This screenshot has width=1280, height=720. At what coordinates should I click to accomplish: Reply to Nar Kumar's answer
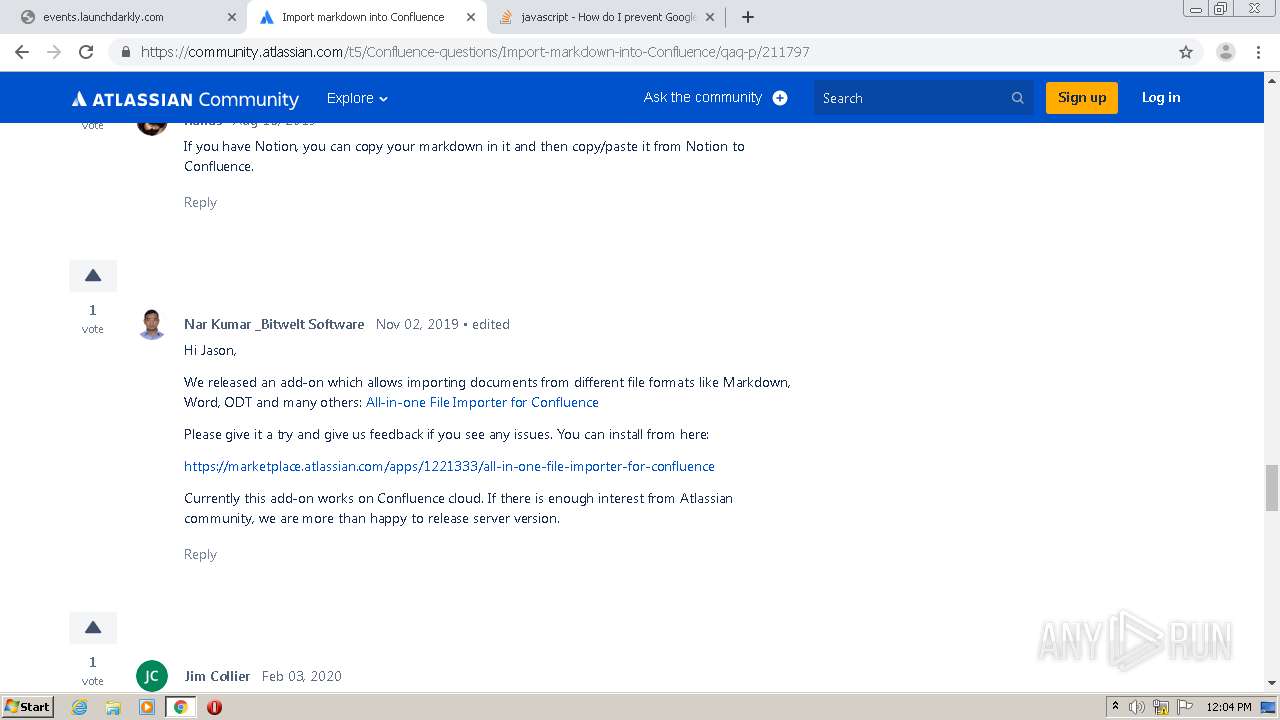tap(200, 554)
